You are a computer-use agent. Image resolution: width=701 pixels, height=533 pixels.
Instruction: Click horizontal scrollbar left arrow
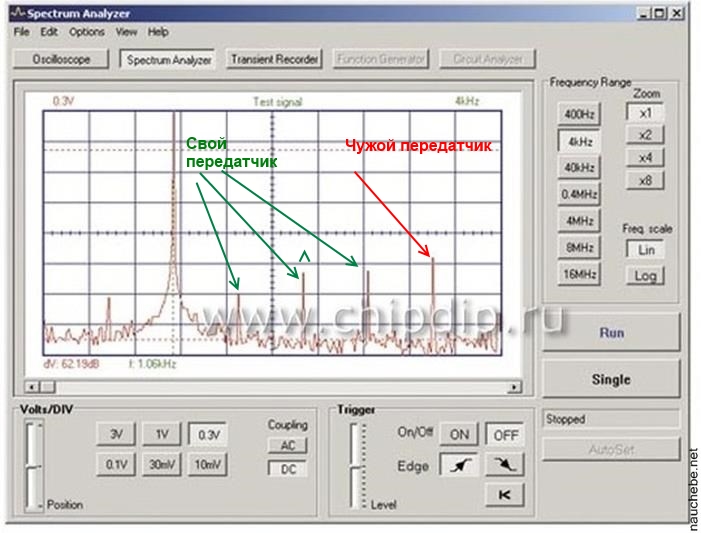click(31, 387)
